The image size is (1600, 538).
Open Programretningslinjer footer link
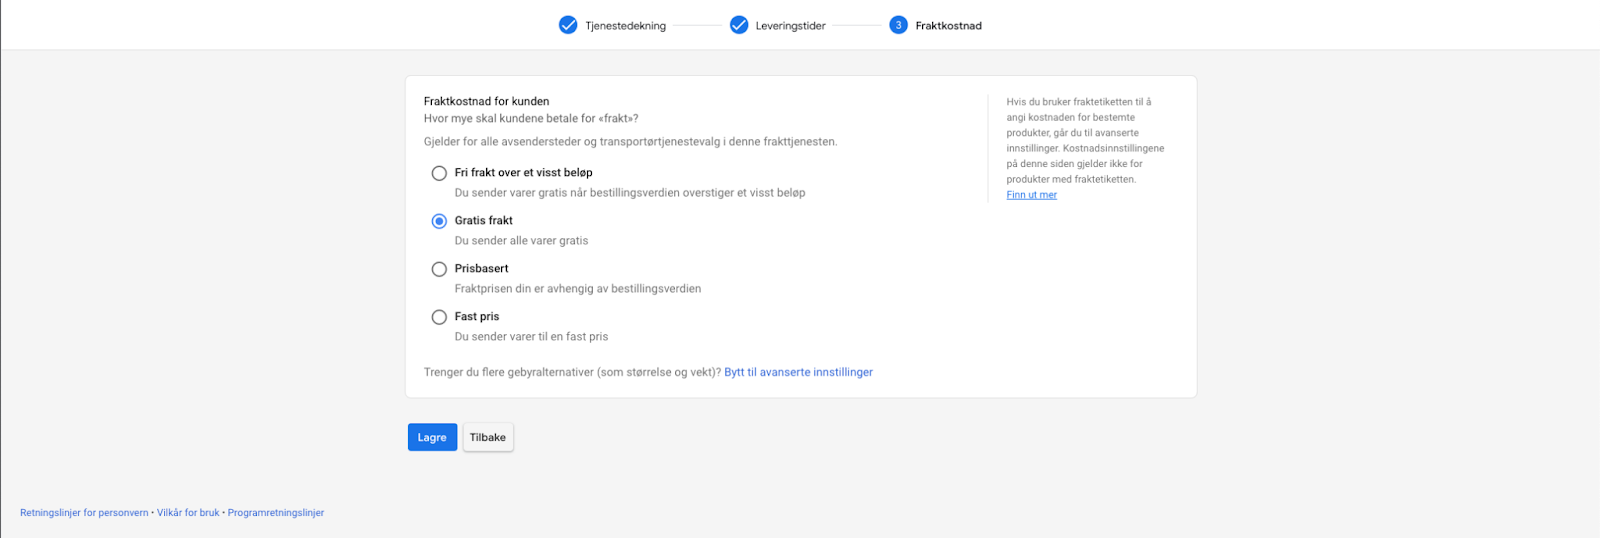(276, 513)
